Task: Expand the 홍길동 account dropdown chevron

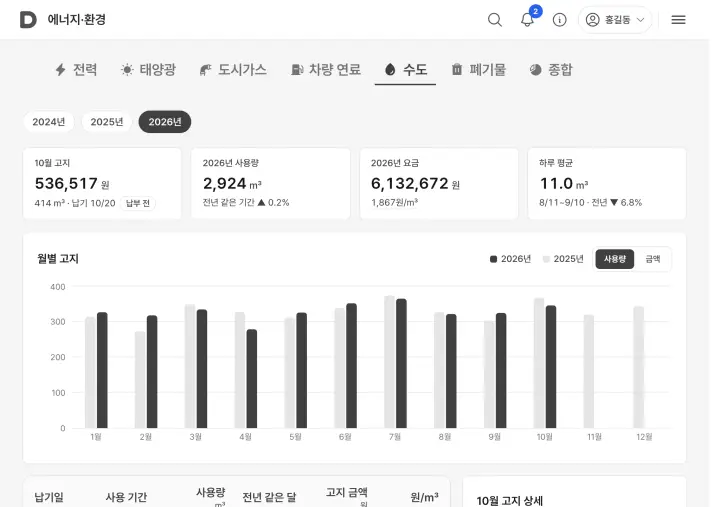Action: point(641,20)
